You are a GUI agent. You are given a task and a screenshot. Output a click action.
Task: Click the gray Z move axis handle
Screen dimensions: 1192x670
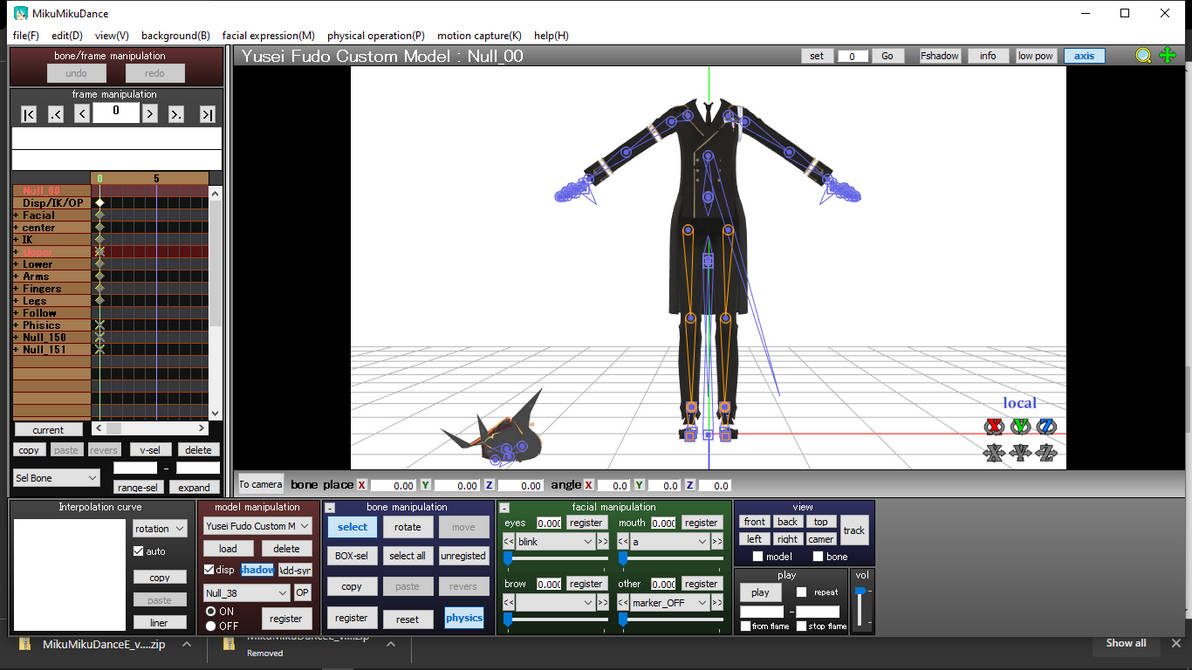pos(1046,453)
